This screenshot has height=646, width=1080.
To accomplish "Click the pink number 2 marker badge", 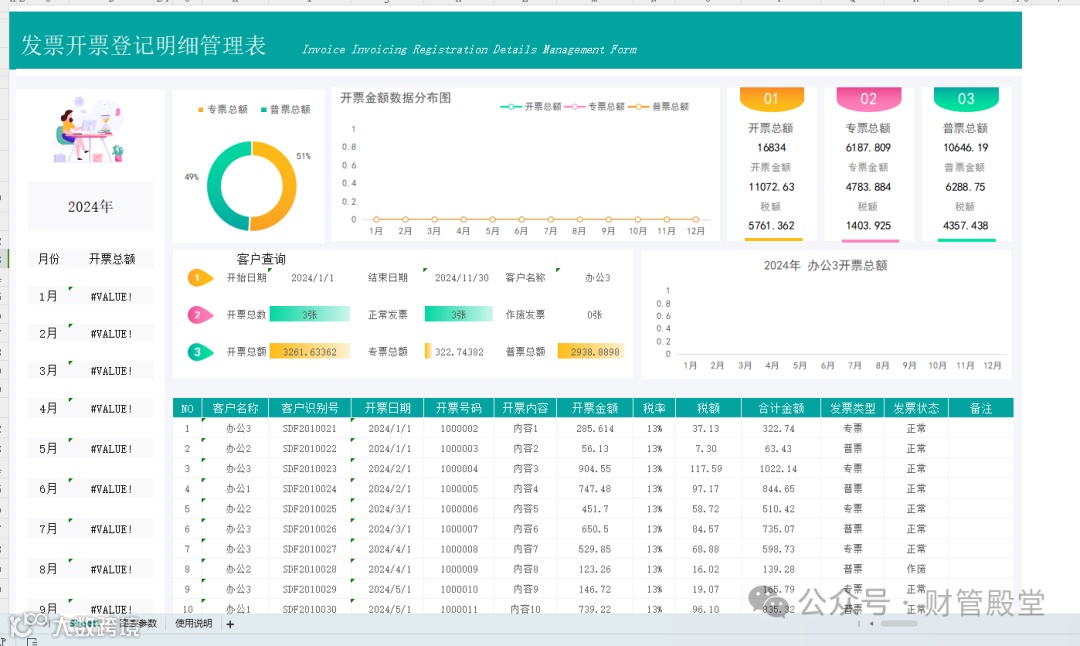I will click(x=200, y=315).
